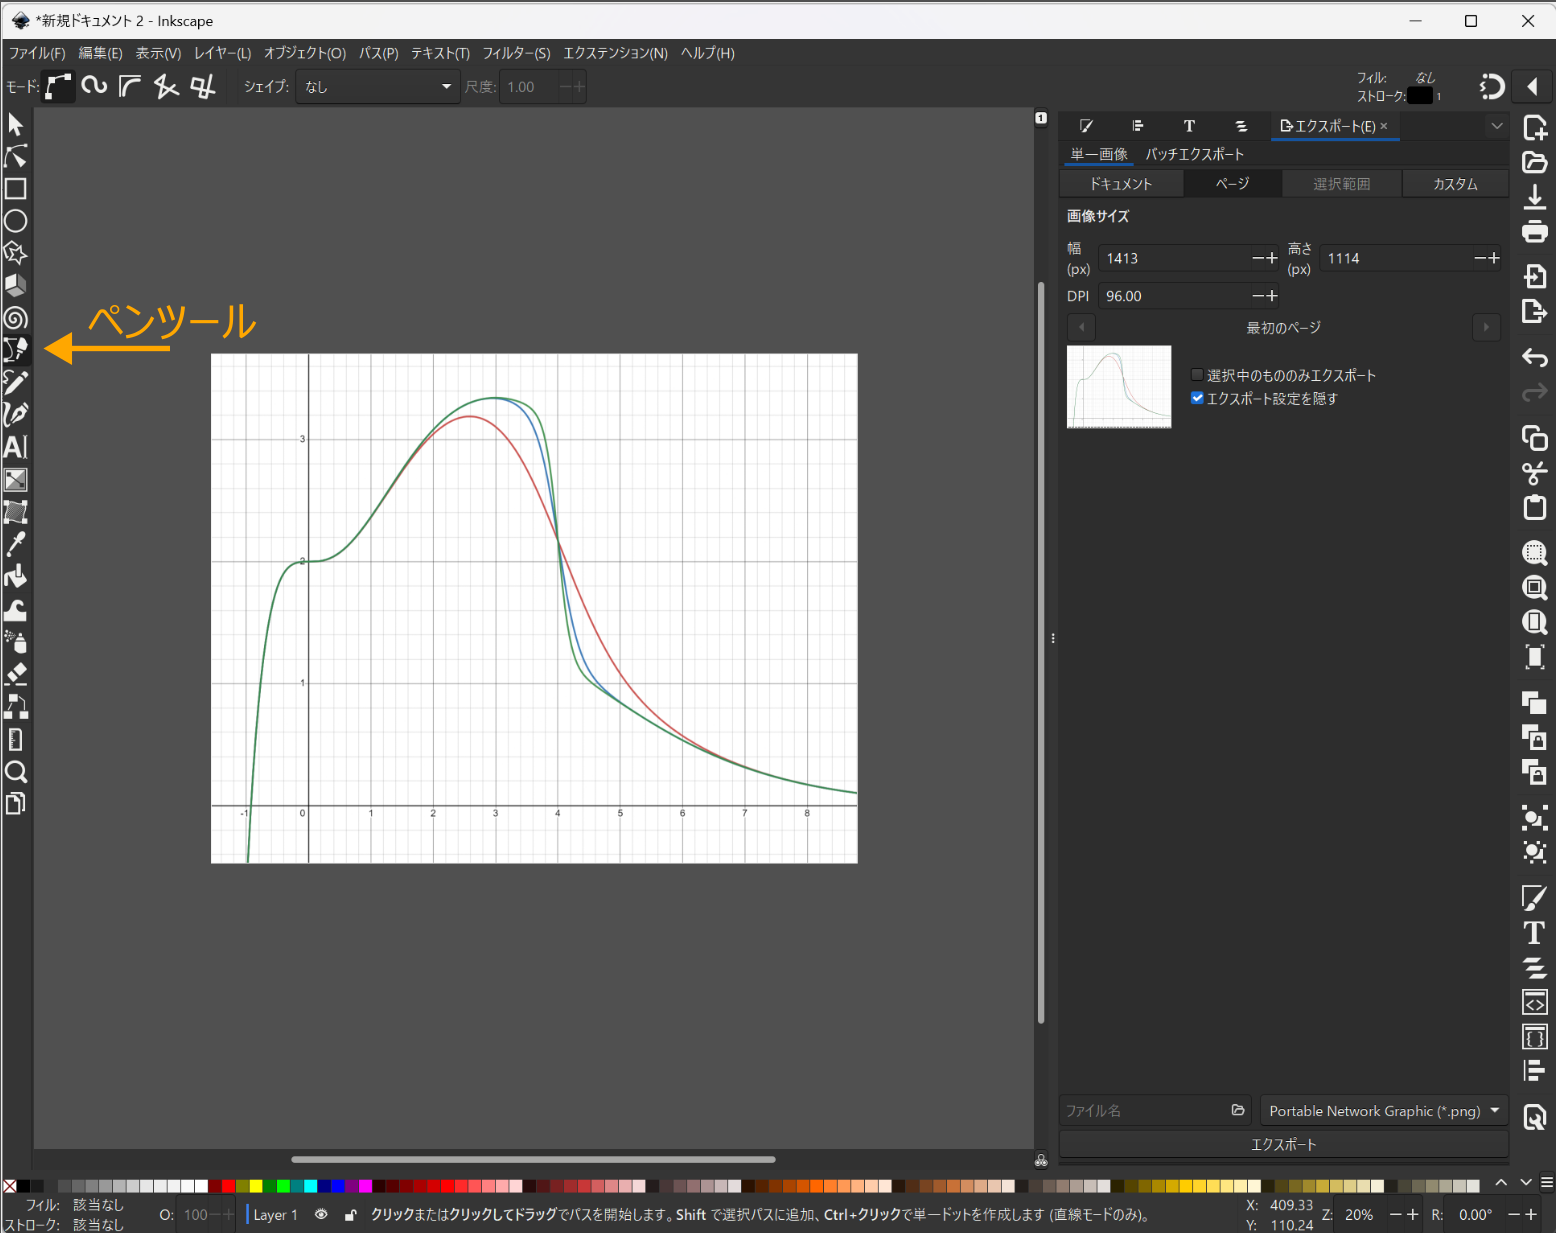The width and height of the screenshot is (1556, 1233).
Task: Choose the Rectangle tool
Action: [x=16, y=189]
